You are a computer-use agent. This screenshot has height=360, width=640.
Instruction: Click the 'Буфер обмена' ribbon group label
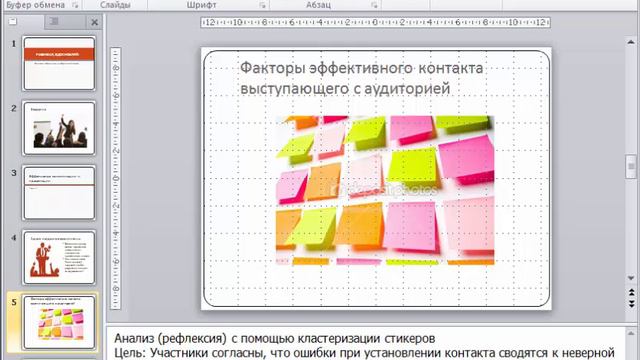pyautogui.click(x=36, y=5)
